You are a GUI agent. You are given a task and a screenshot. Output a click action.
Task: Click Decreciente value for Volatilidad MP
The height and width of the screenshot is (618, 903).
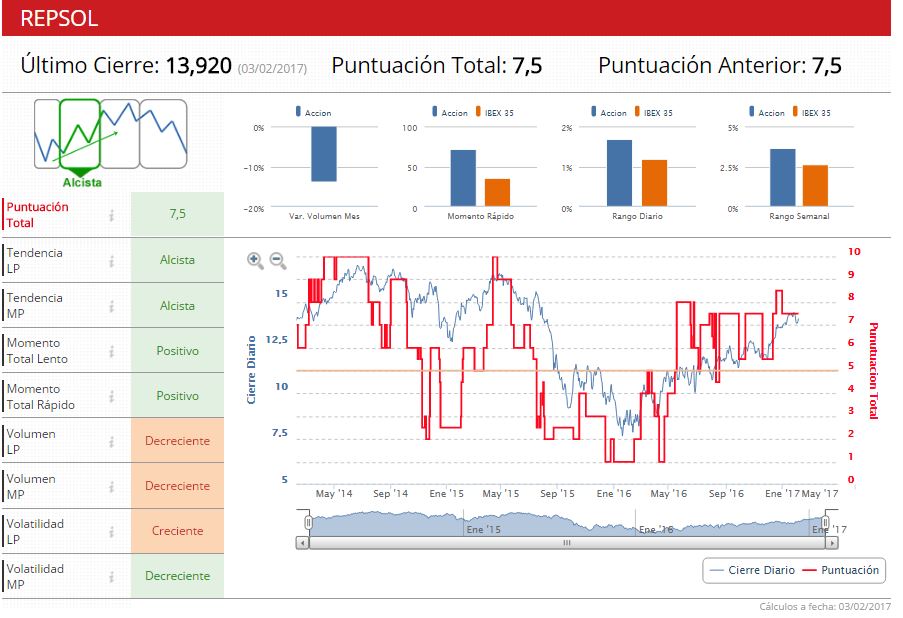pos(177,576)
